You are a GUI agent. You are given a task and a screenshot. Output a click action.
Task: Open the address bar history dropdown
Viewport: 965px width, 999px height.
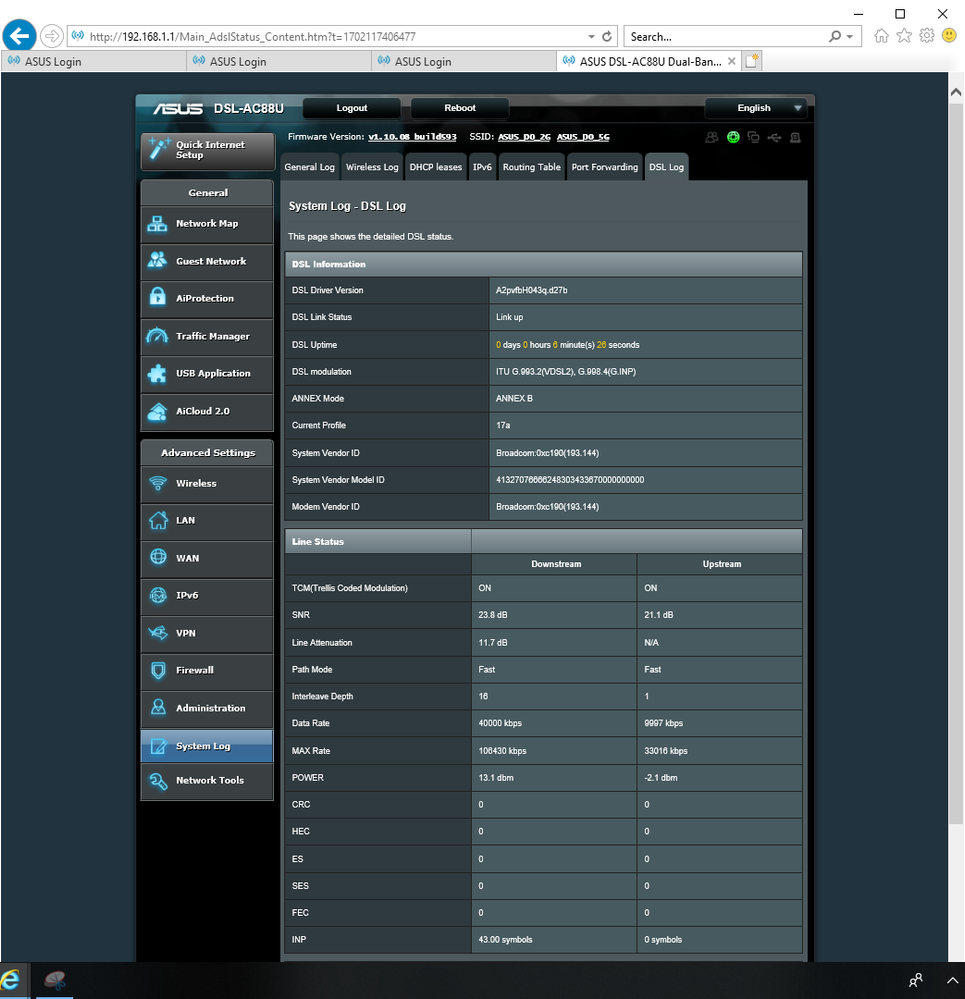tap(592, 37)
